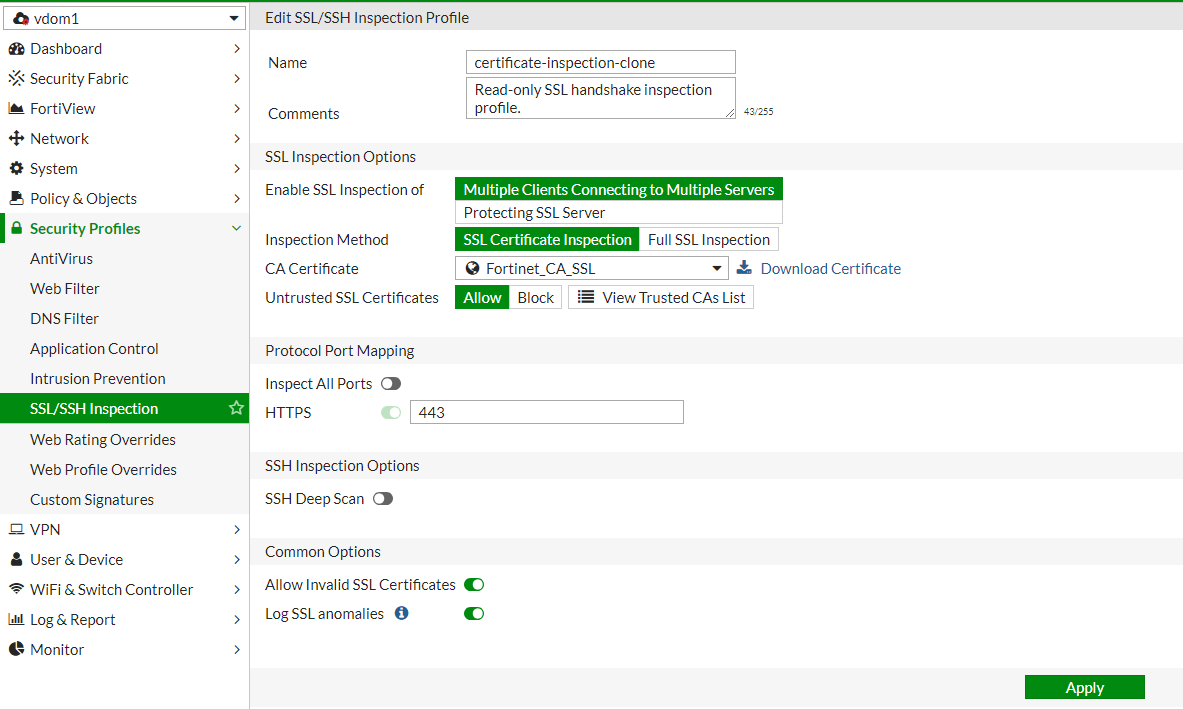Enable the Inspect All Ports toggle
The height and width of the screenshot is (709, 1183).
[390, 383]
